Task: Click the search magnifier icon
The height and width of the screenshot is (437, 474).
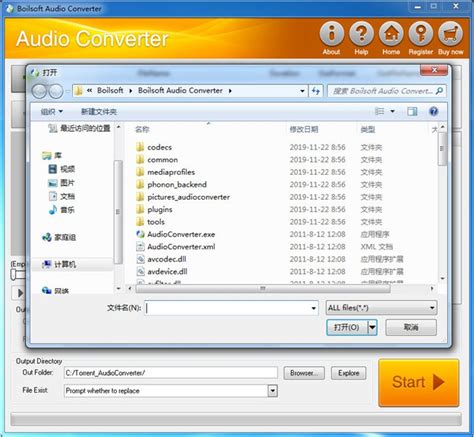Action: 439,91
